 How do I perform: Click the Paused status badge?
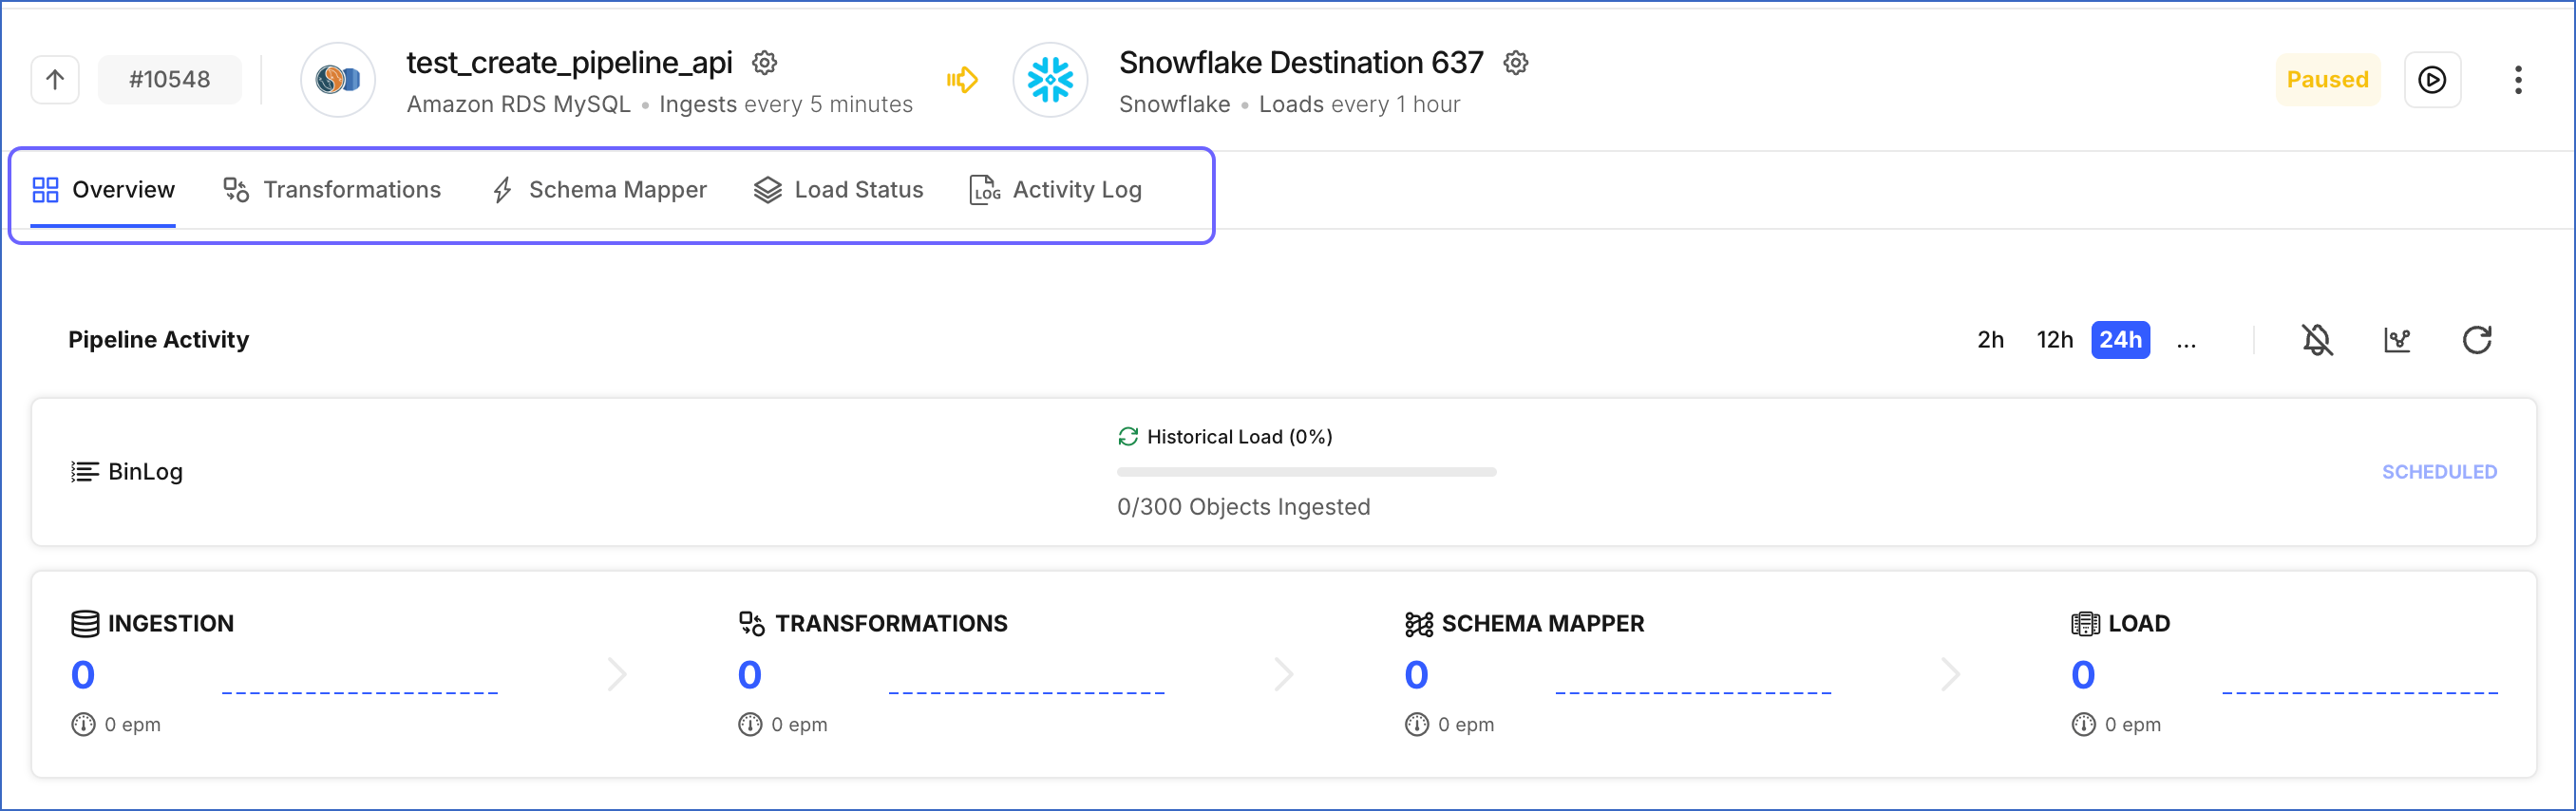[x=2327, y=79]
